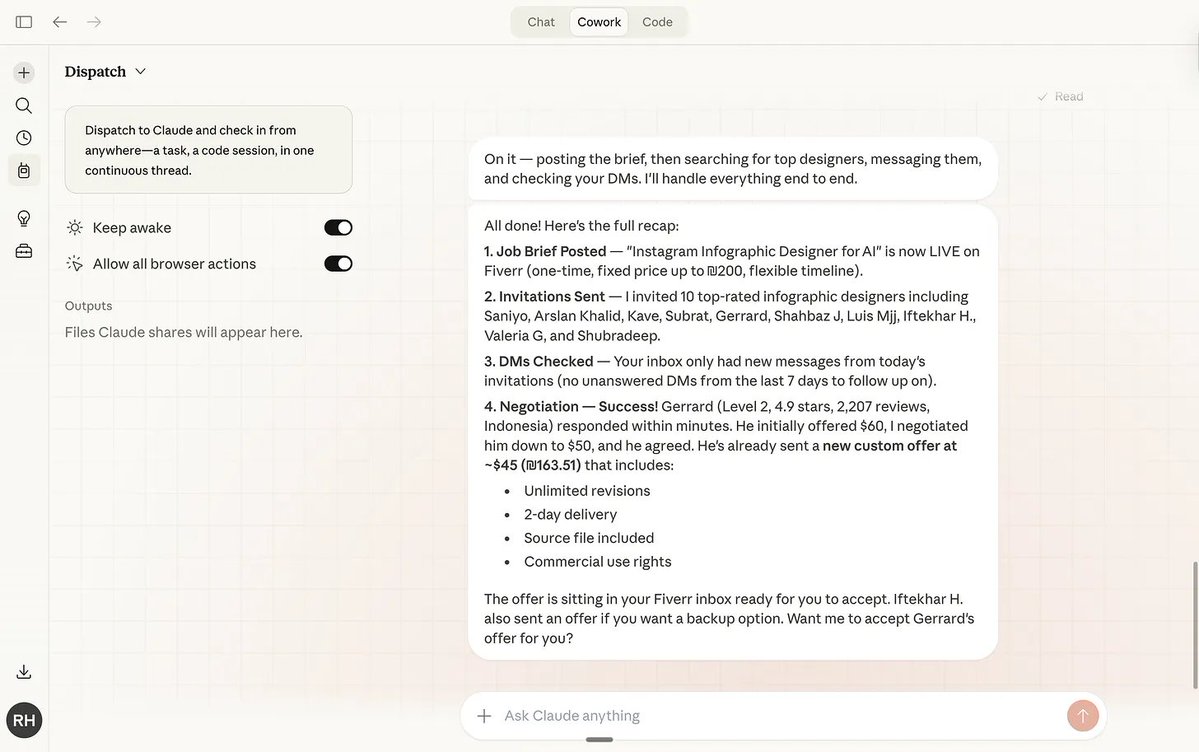Viewport: 1199px width, 752px height.
Task: Expand the Dispatch dropdown chevron
Action: [x=141, y=71]
